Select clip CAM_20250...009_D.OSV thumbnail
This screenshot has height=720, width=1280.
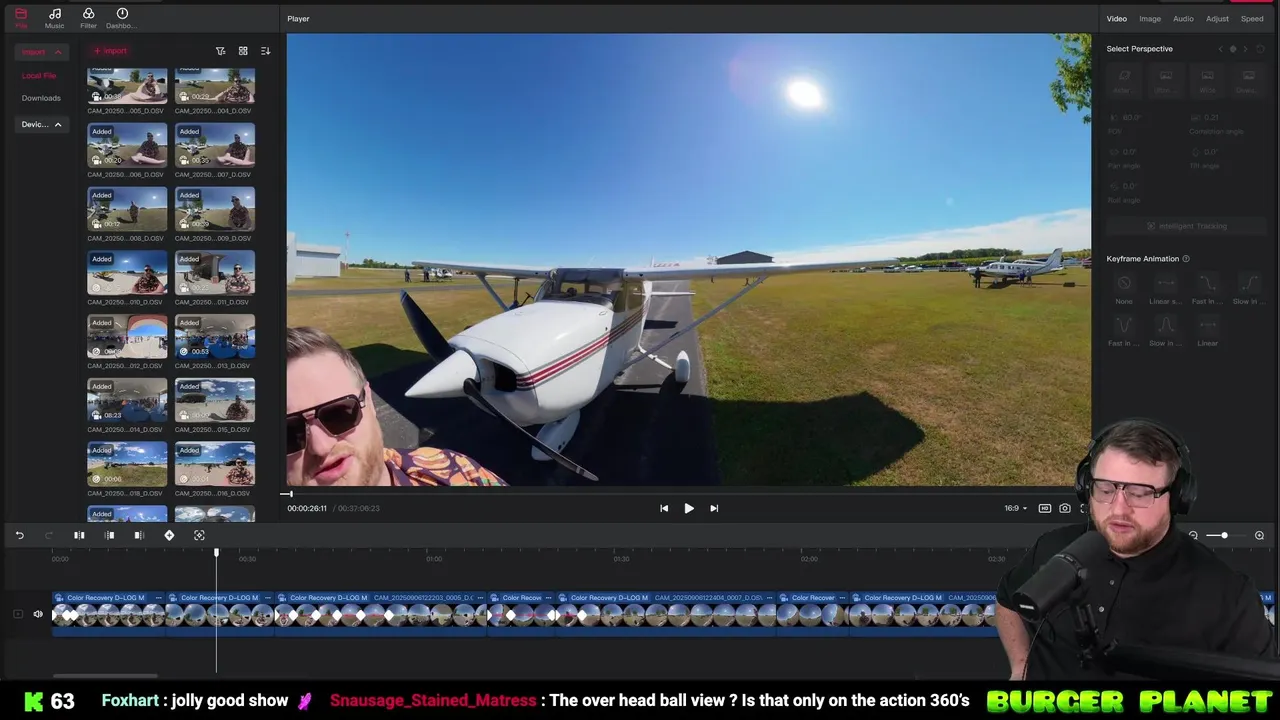coord(215,210)
